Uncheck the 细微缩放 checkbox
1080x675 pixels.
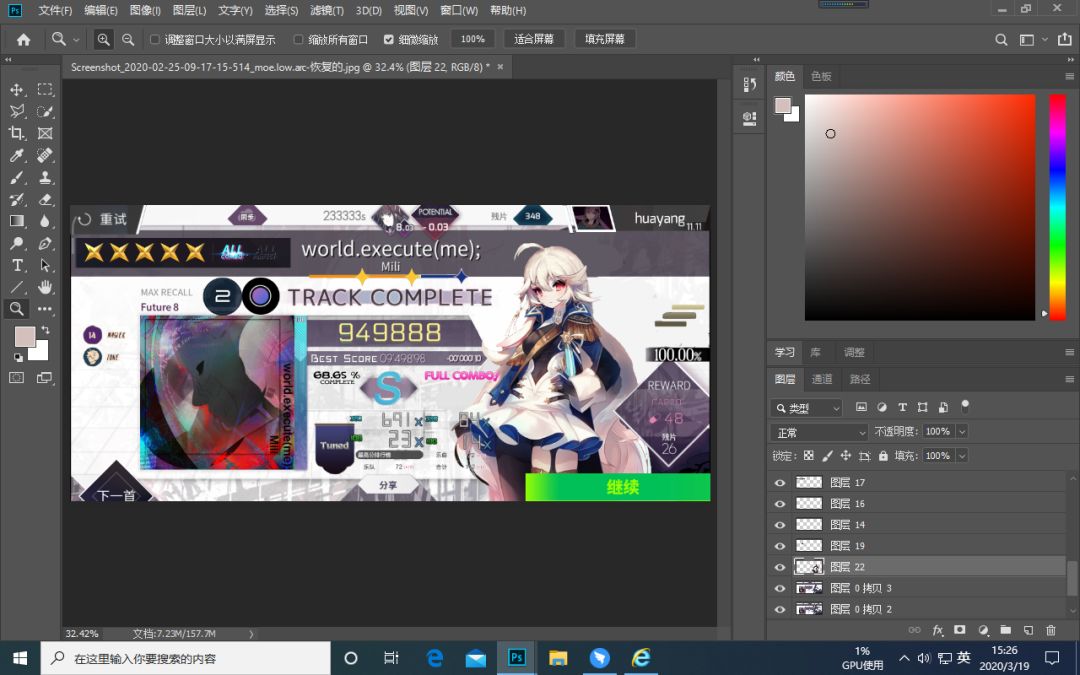[388, 39]
